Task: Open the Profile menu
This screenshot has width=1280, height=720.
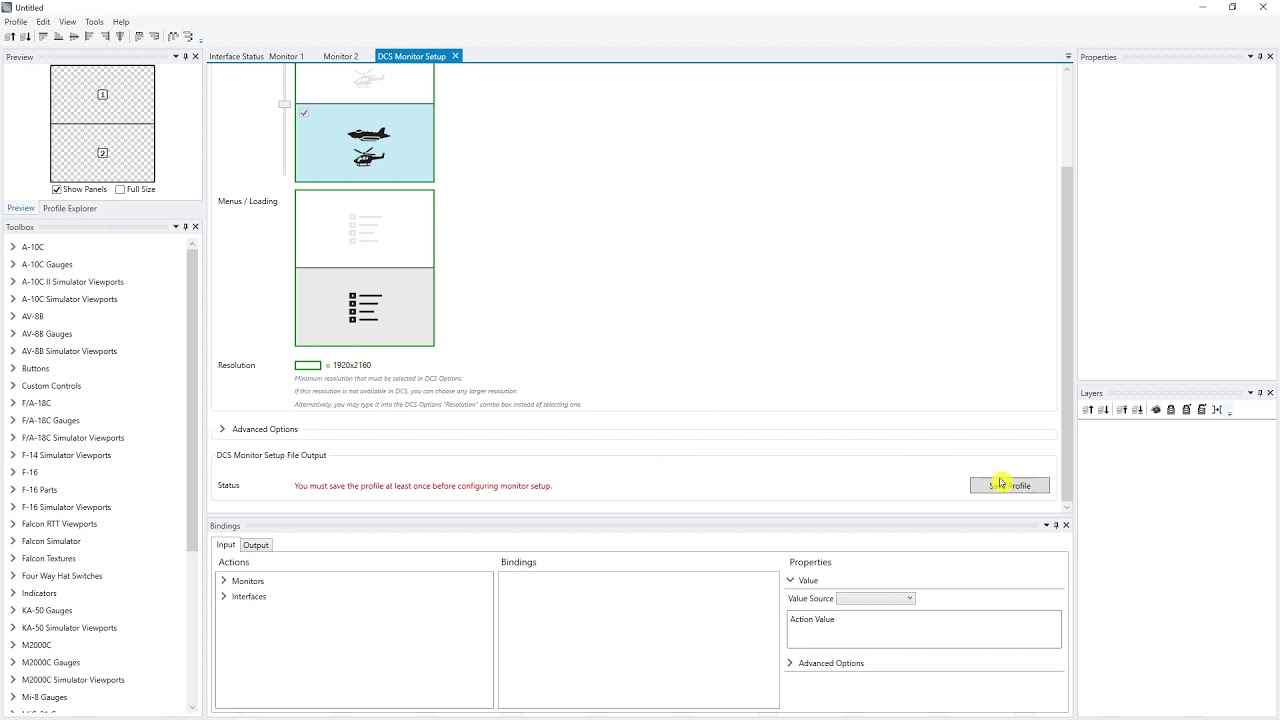Action: coord(16,21)
